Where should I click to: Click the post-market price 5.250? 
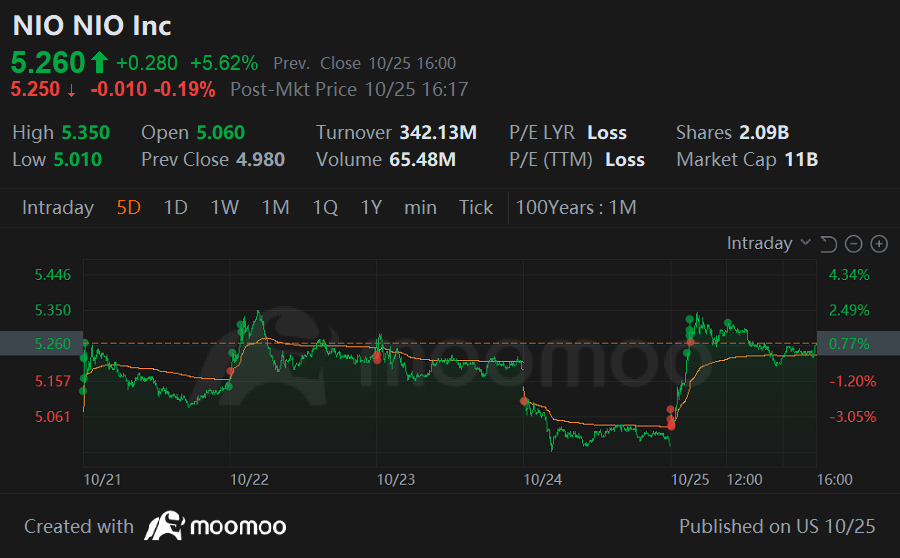(35, 90)
